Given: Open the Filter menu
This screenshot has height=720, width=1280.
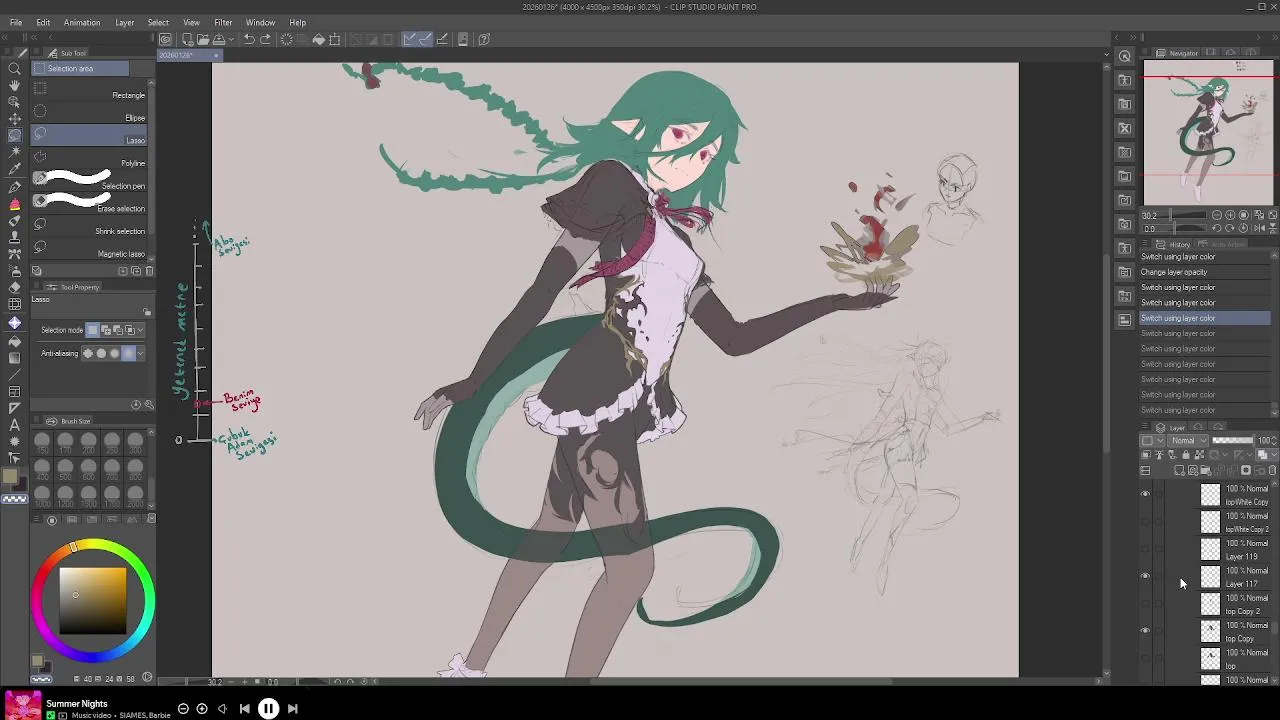Looking at the screenshot, I should (x=223, y=22).
